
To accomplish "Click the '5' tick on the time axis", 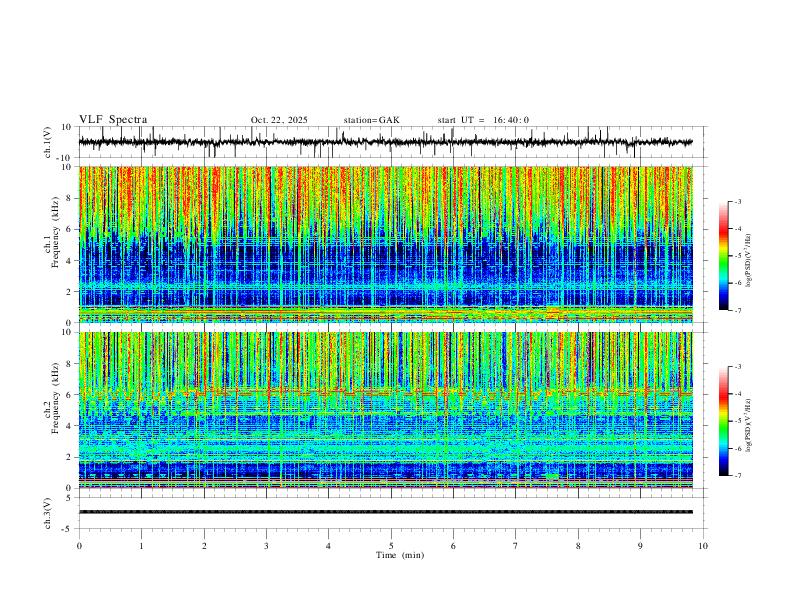I will [391, 546].
